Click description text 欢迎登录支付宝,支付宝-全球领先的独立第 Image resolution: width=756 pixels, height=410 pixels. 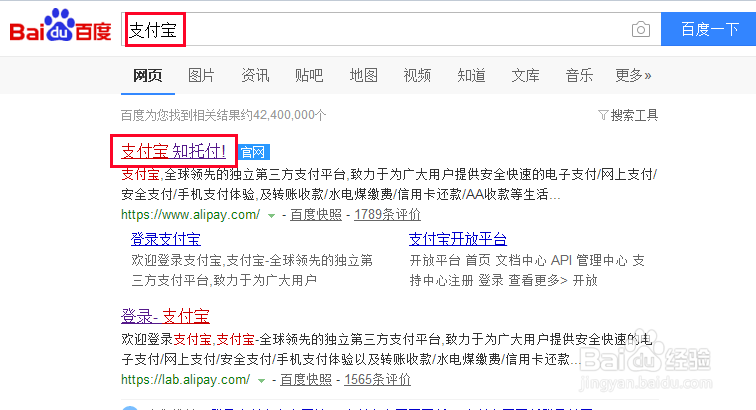pos(252,260)
